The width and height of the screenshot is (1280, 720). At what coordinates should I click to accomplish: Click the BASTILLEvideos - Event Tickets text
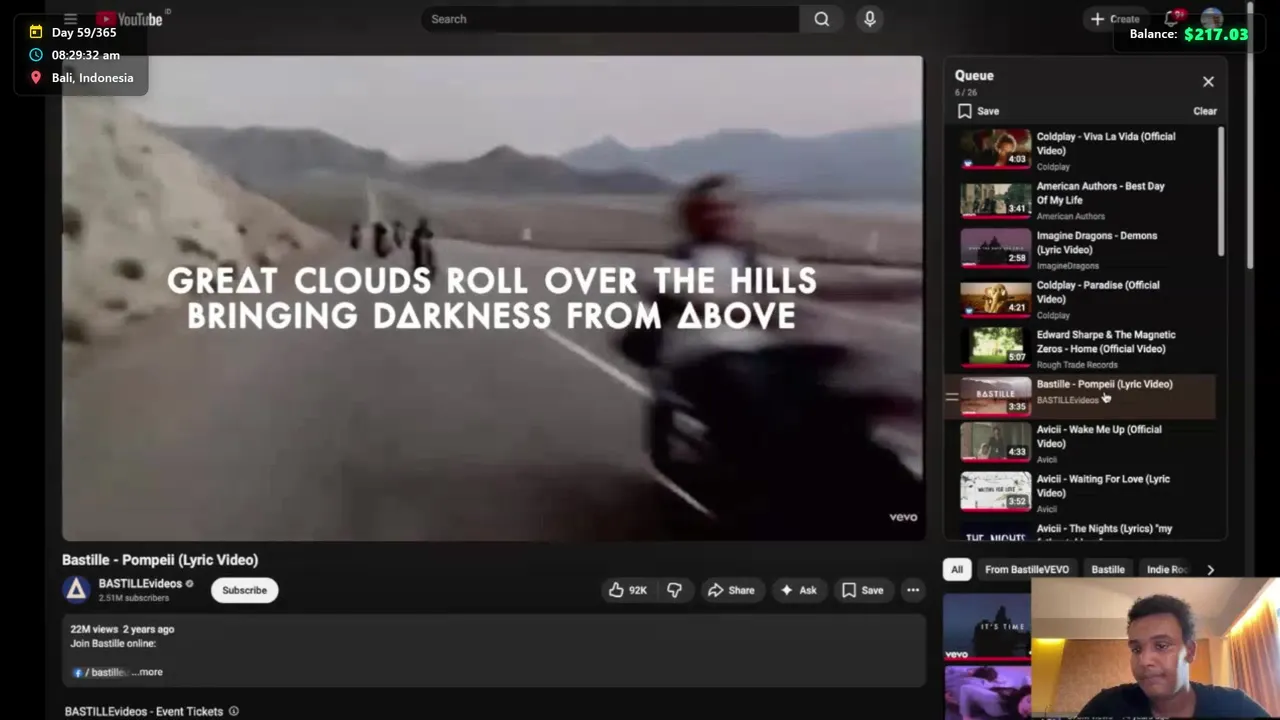click(x=144, y=711)
